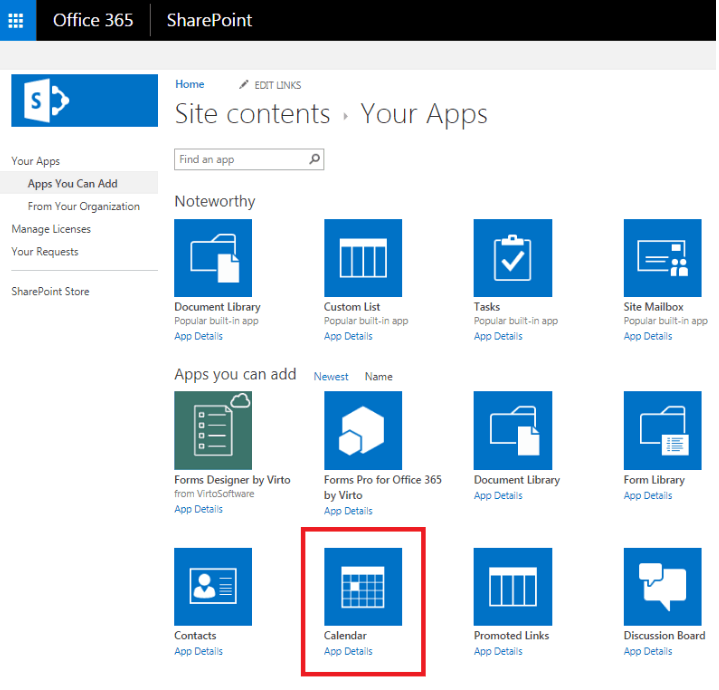Open App Details for Forms Pro by Virto

348,511
